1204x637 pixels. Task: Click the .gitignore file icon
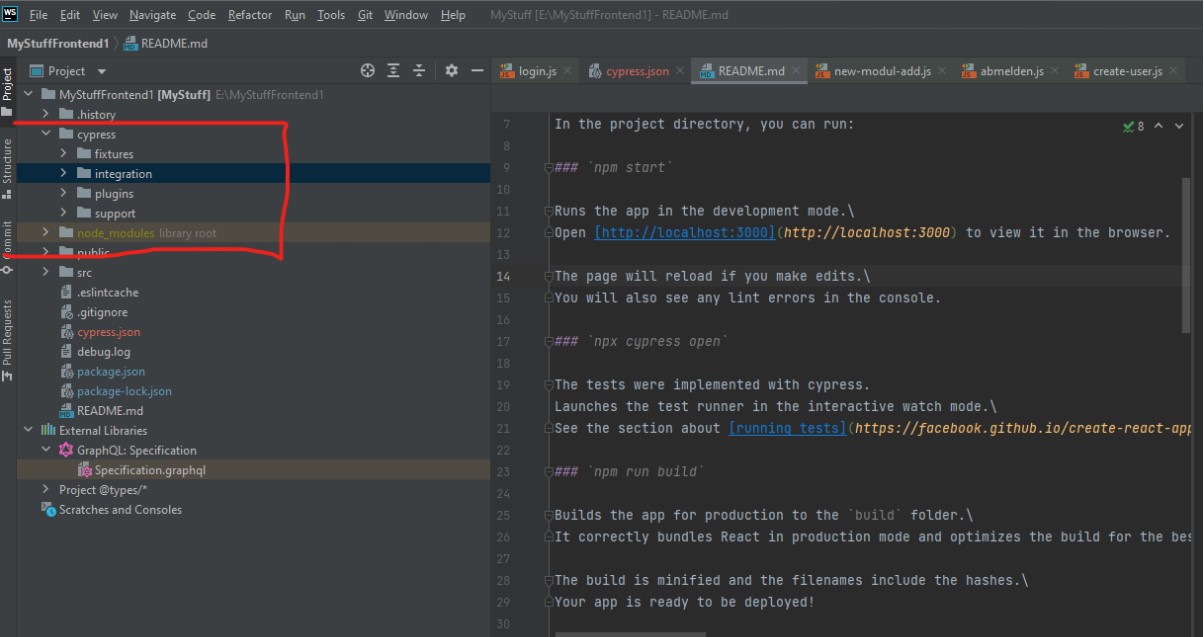click(x=67, y=312)
